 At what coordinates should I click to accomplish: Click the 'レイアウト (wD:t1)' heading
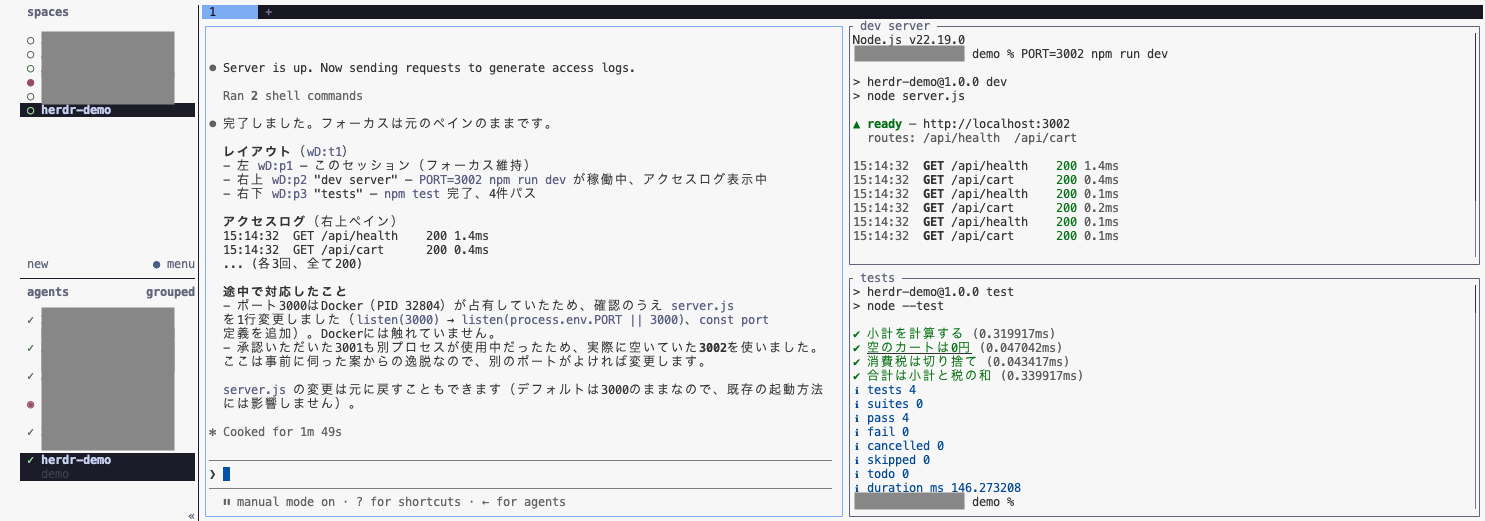[286, 152]
